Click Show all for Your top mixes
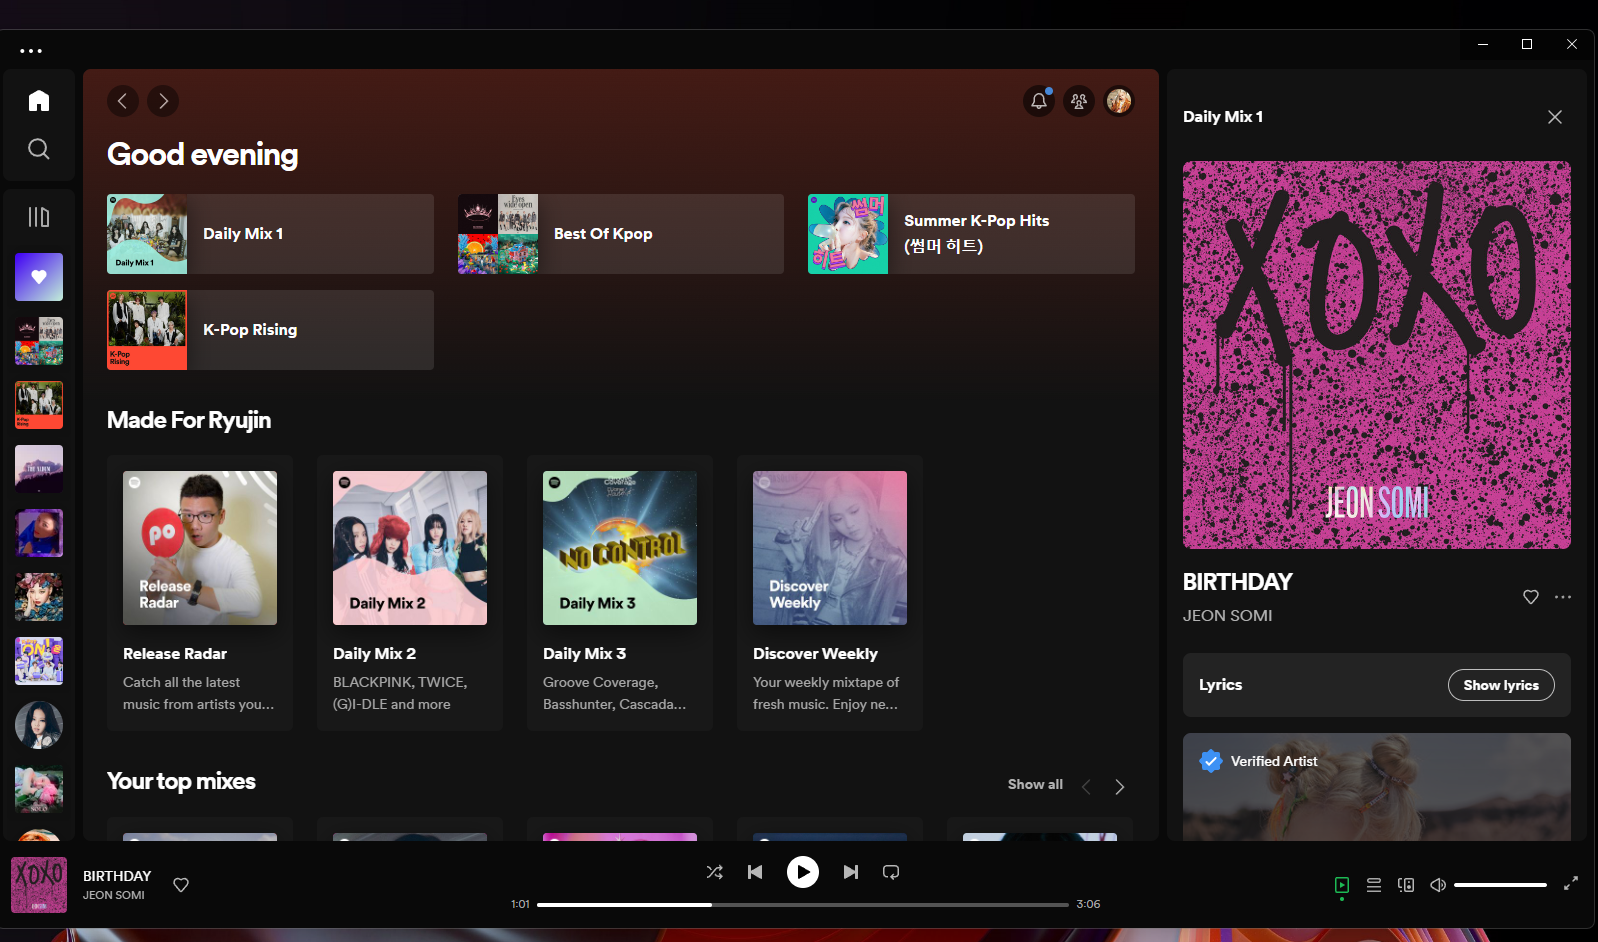This screenshot has height=942, width=1598. click(x=1035, y=785)
